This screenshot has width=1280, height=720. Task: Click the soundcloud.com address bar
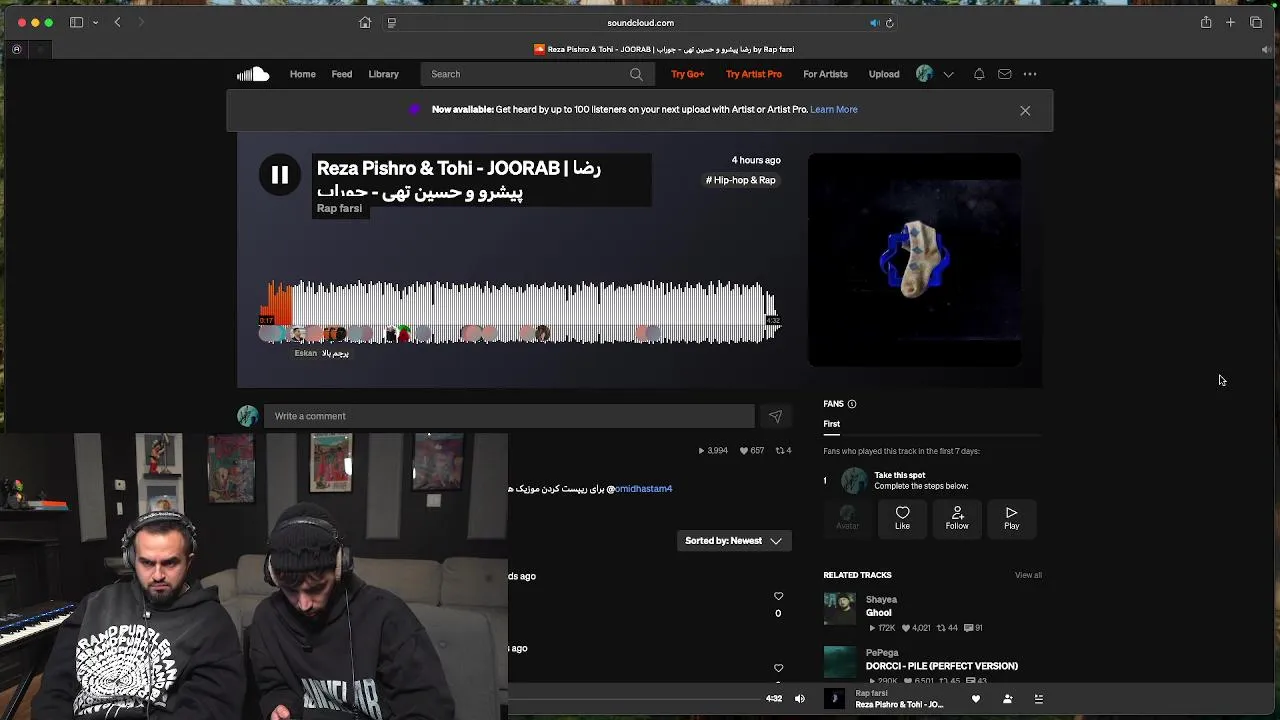coord(640,23)
